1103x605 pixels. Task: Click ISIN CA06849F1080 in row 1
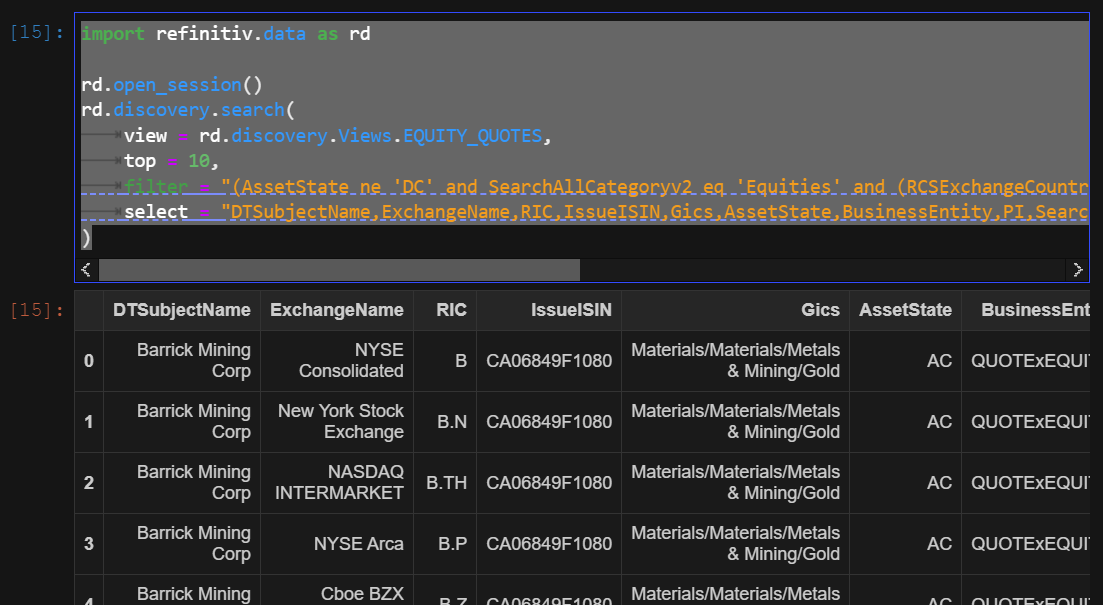pyautogui.click(x=549, y=422)
